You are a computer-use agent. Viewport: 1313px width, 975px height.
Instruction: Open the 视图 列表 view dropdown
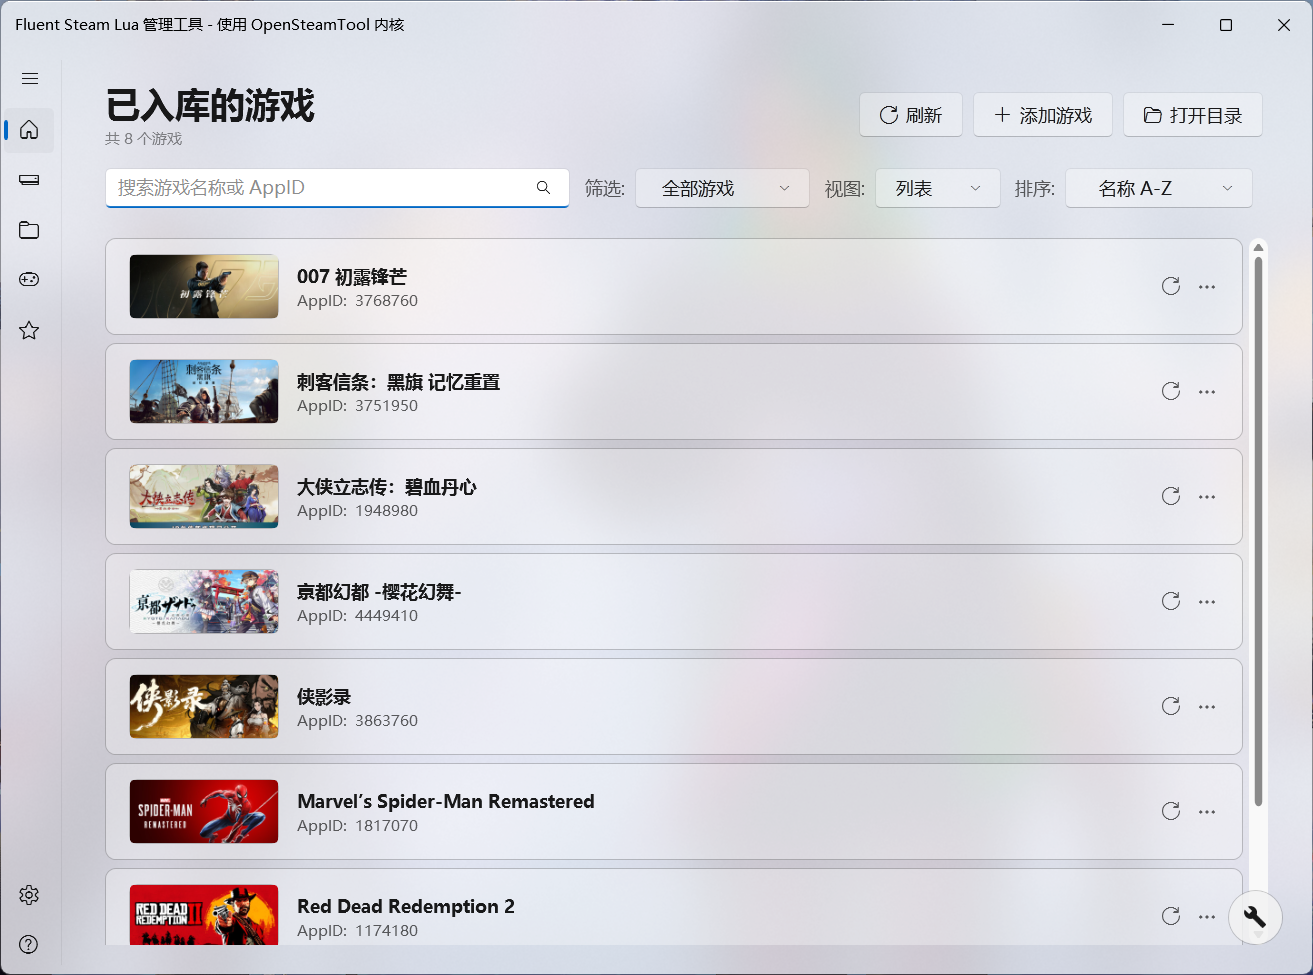point(937,188)
